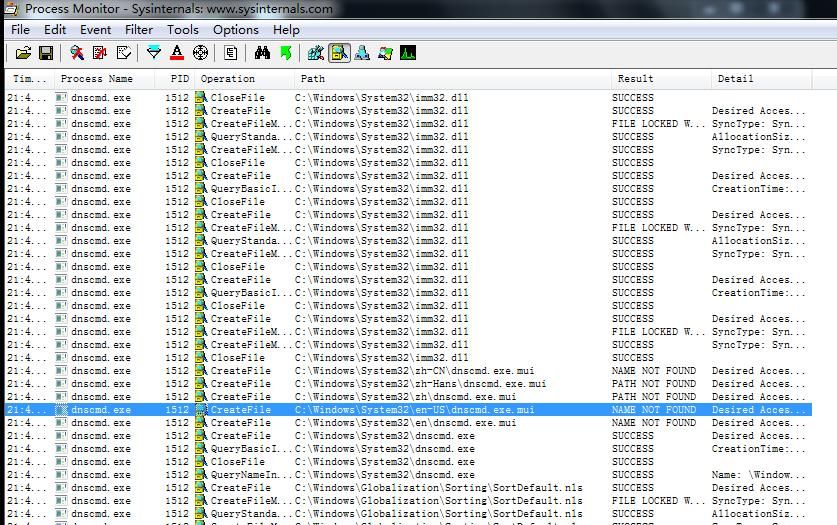This screenshot has width=837, height=525.
Task: Click the Time column header
Action: pyautogui.click(x=29, y=79)
